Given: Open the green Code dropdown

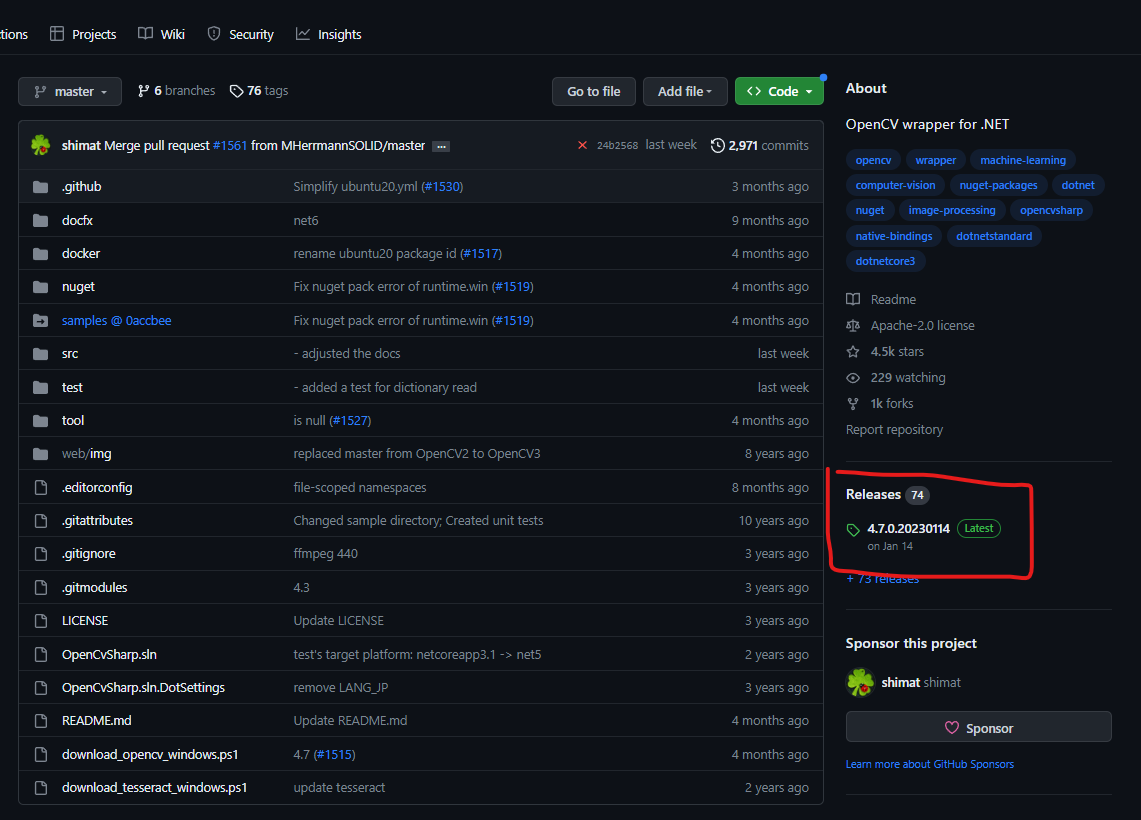Looking at the screenshot, I should pyautogui.click(x=779, y=92).
